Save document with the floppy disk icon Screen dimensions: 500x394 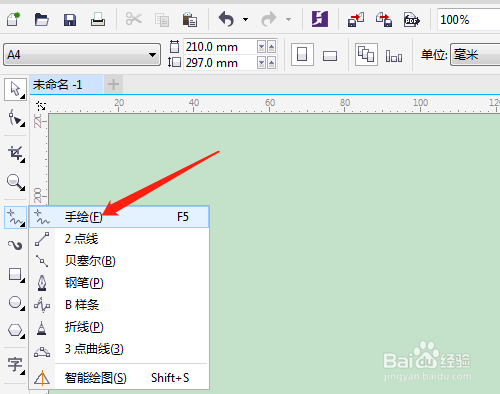(70, 20)
